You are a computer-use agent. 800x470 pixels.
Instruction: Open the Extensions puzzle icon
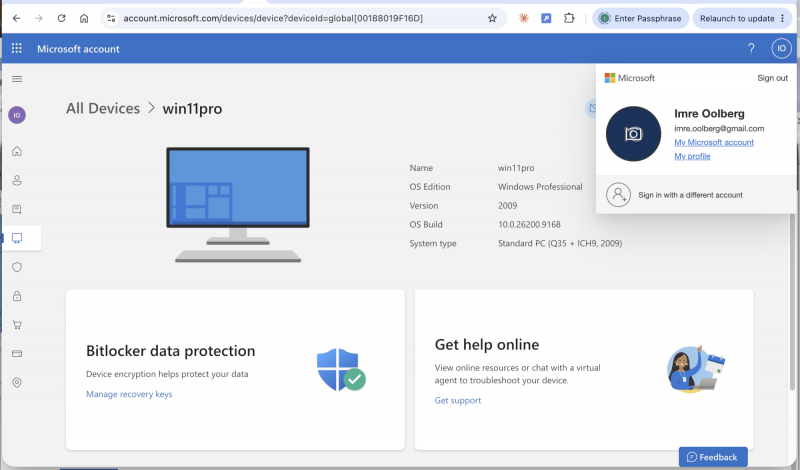click(569, 18)
